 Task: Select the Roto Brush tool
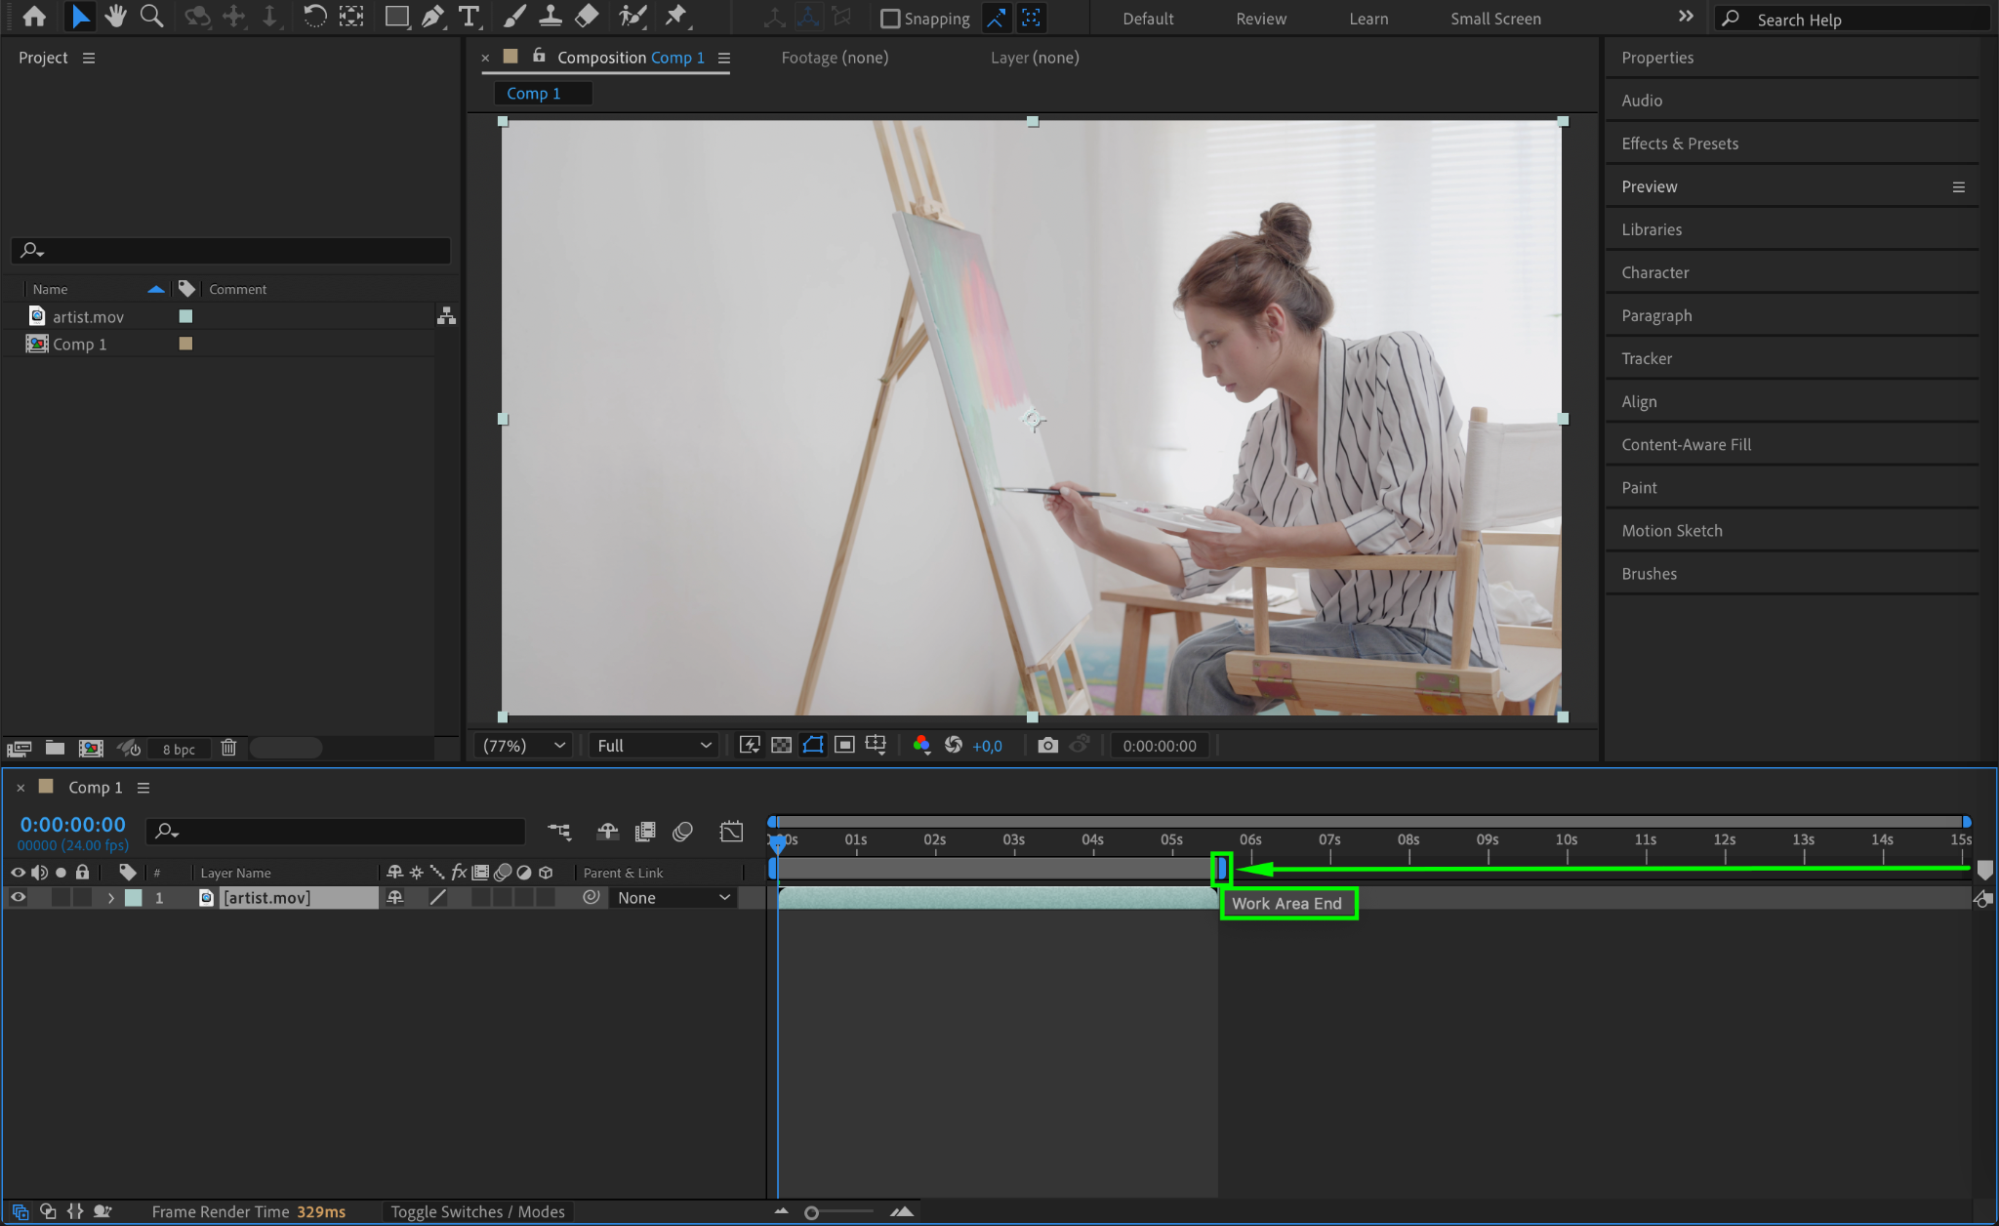click(632, 17)
